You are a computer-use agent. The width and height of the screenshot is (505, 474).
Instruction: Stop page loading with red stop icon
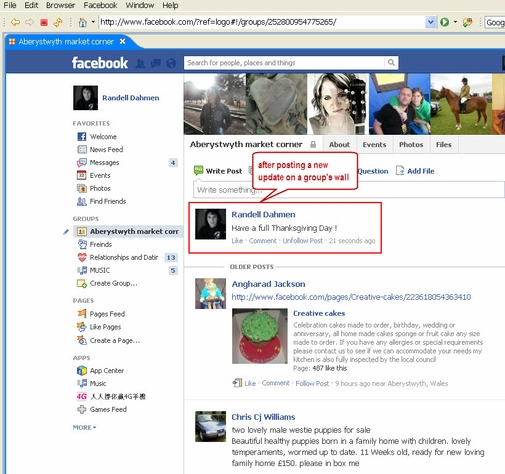click(44, 22)
